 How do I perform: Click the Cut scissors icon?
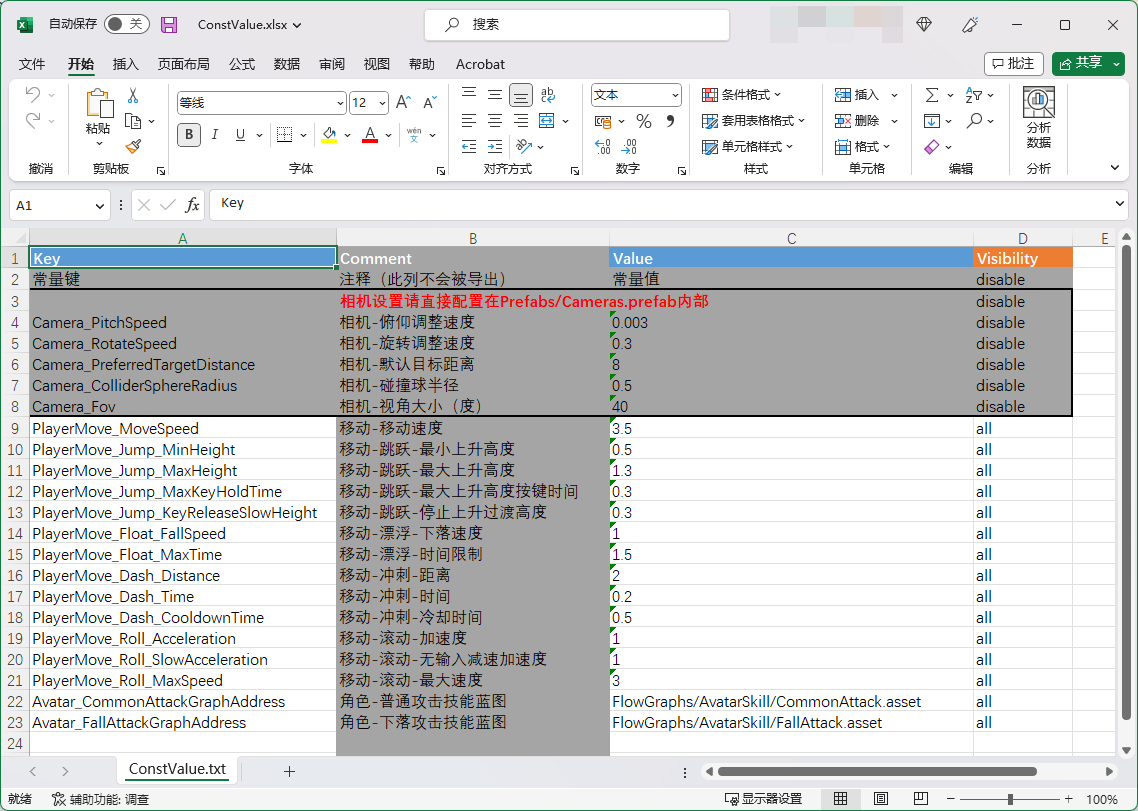pyautogui.click(x=133, y=95)
